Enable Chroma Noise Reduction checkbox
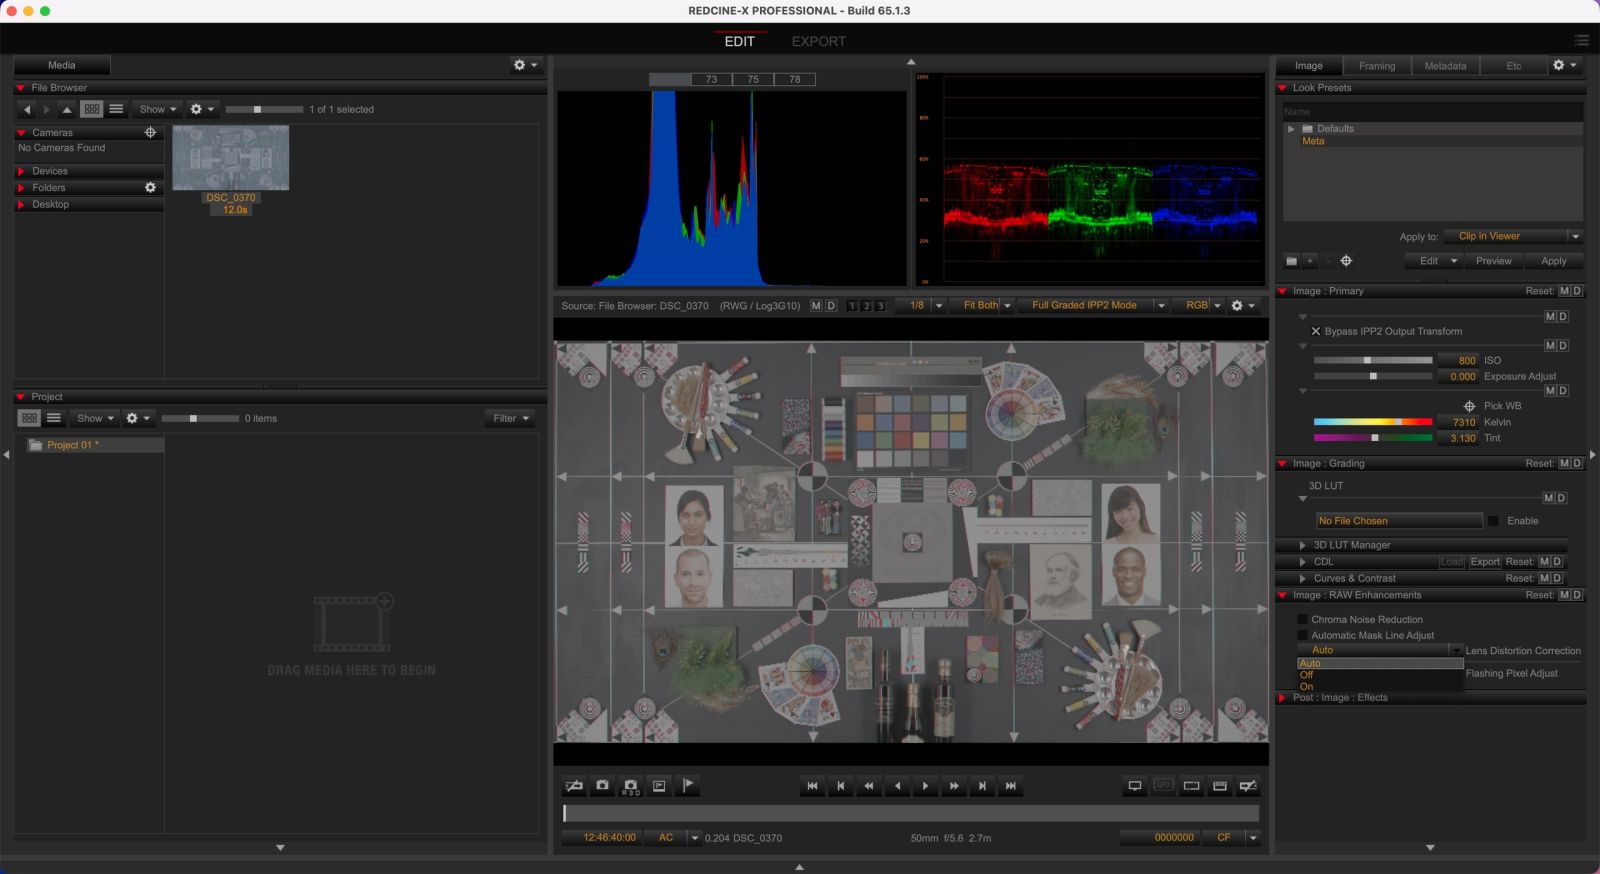This screenshot has width=1600, height=874. (x=1302, y=619)
